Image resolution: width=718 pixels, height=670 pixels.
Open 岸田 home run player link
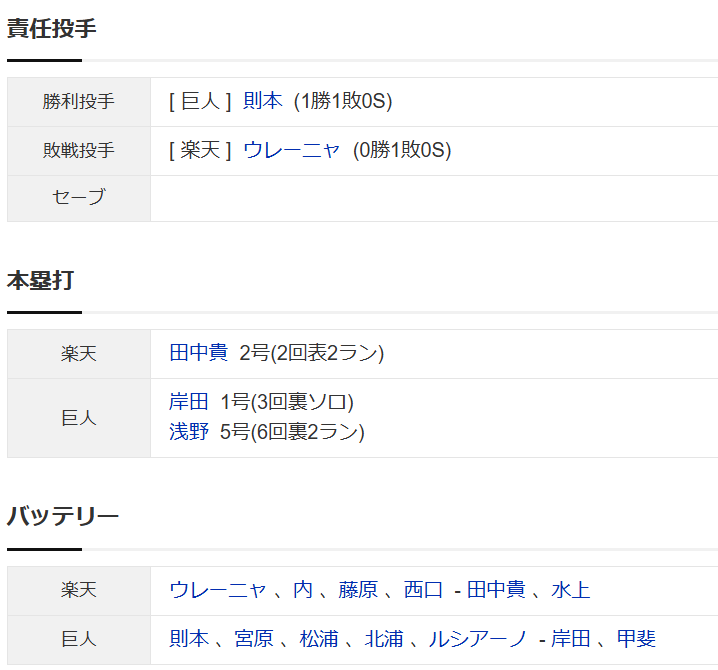(x=189, y=402)
